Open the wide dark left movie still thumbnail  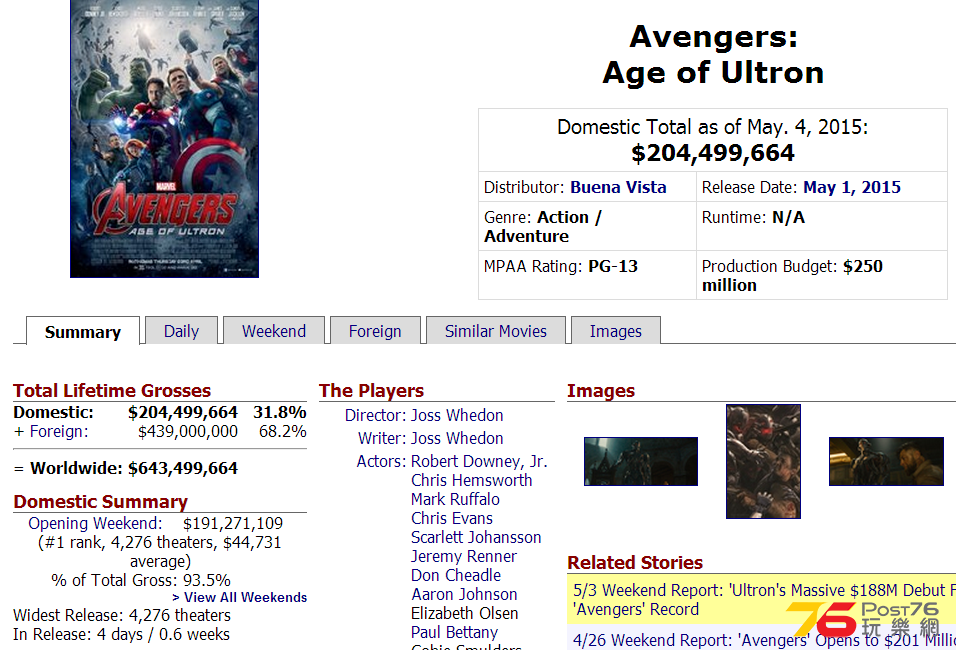641,462
